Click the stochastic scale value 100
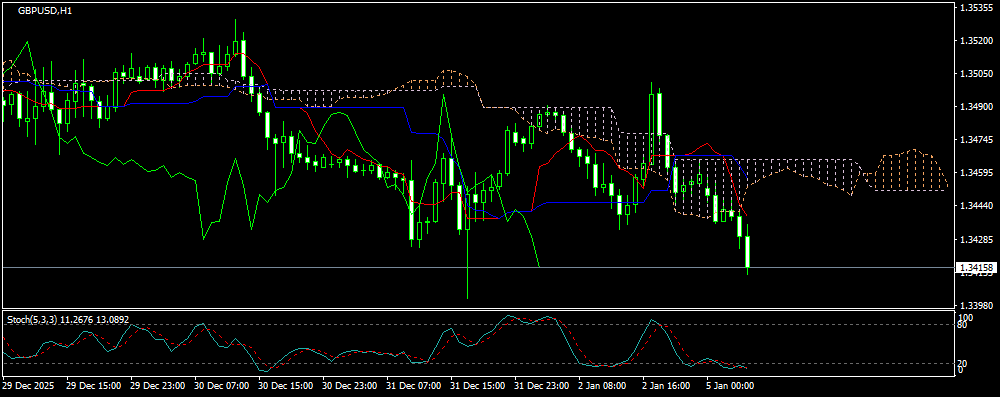 click(x=966, y=317)
